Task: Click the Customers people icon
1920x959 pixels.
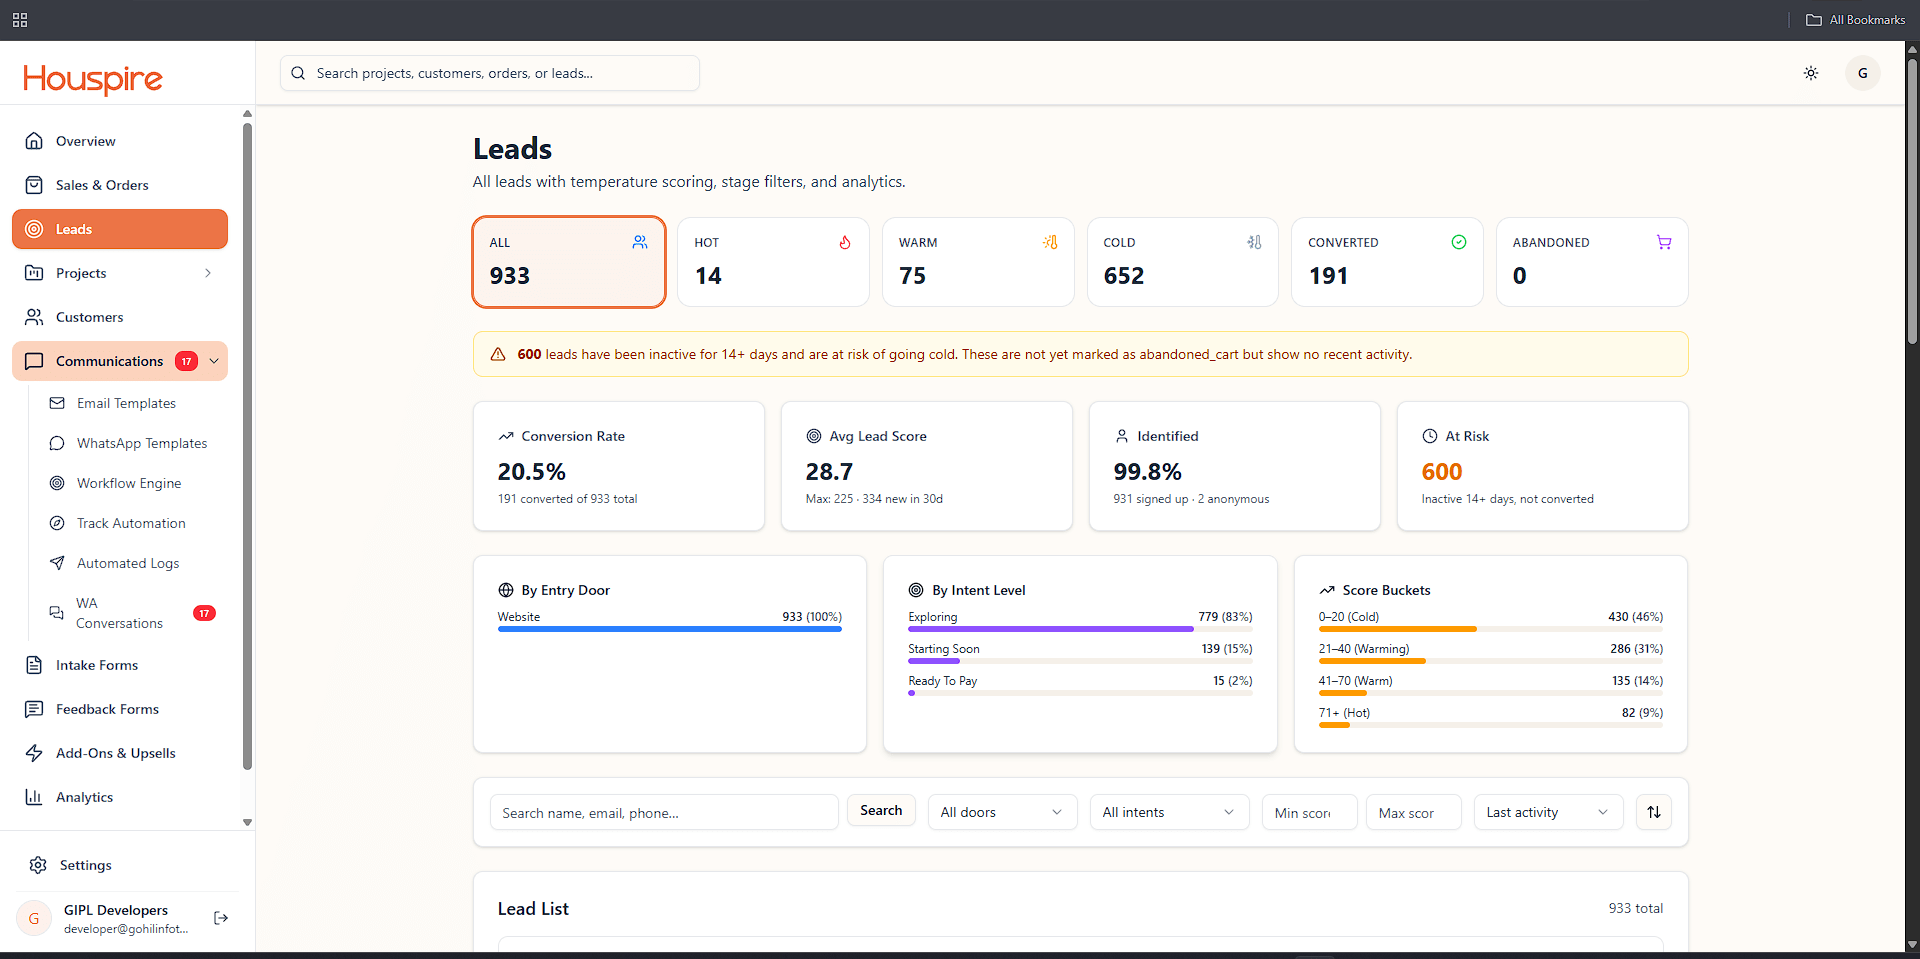Action: 34,317
